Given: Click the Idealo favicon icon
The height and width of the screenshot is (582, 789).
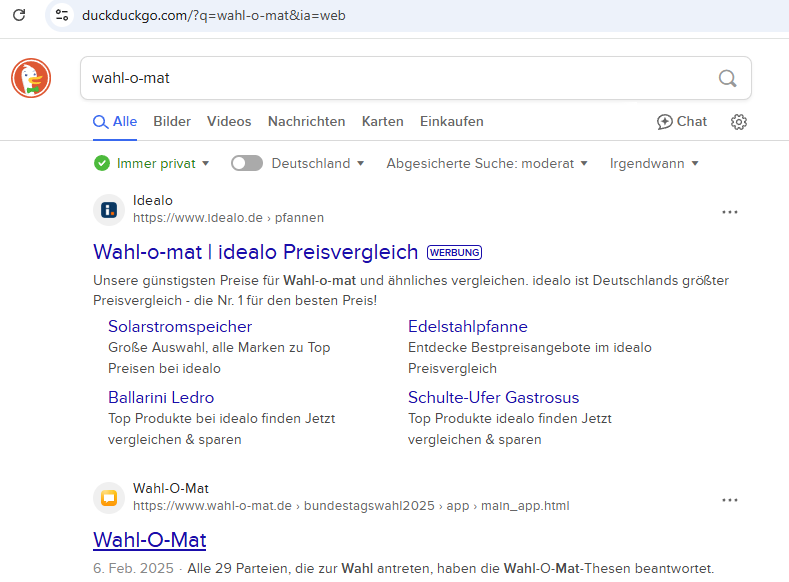Looking at the screenshot, I should point(108,210).
